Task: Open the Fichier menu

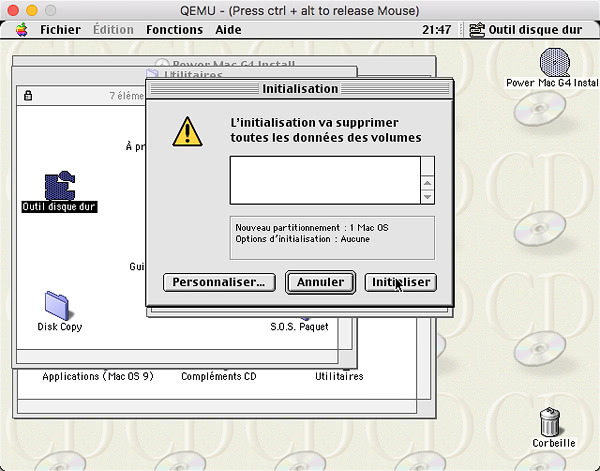Action: 60,29
